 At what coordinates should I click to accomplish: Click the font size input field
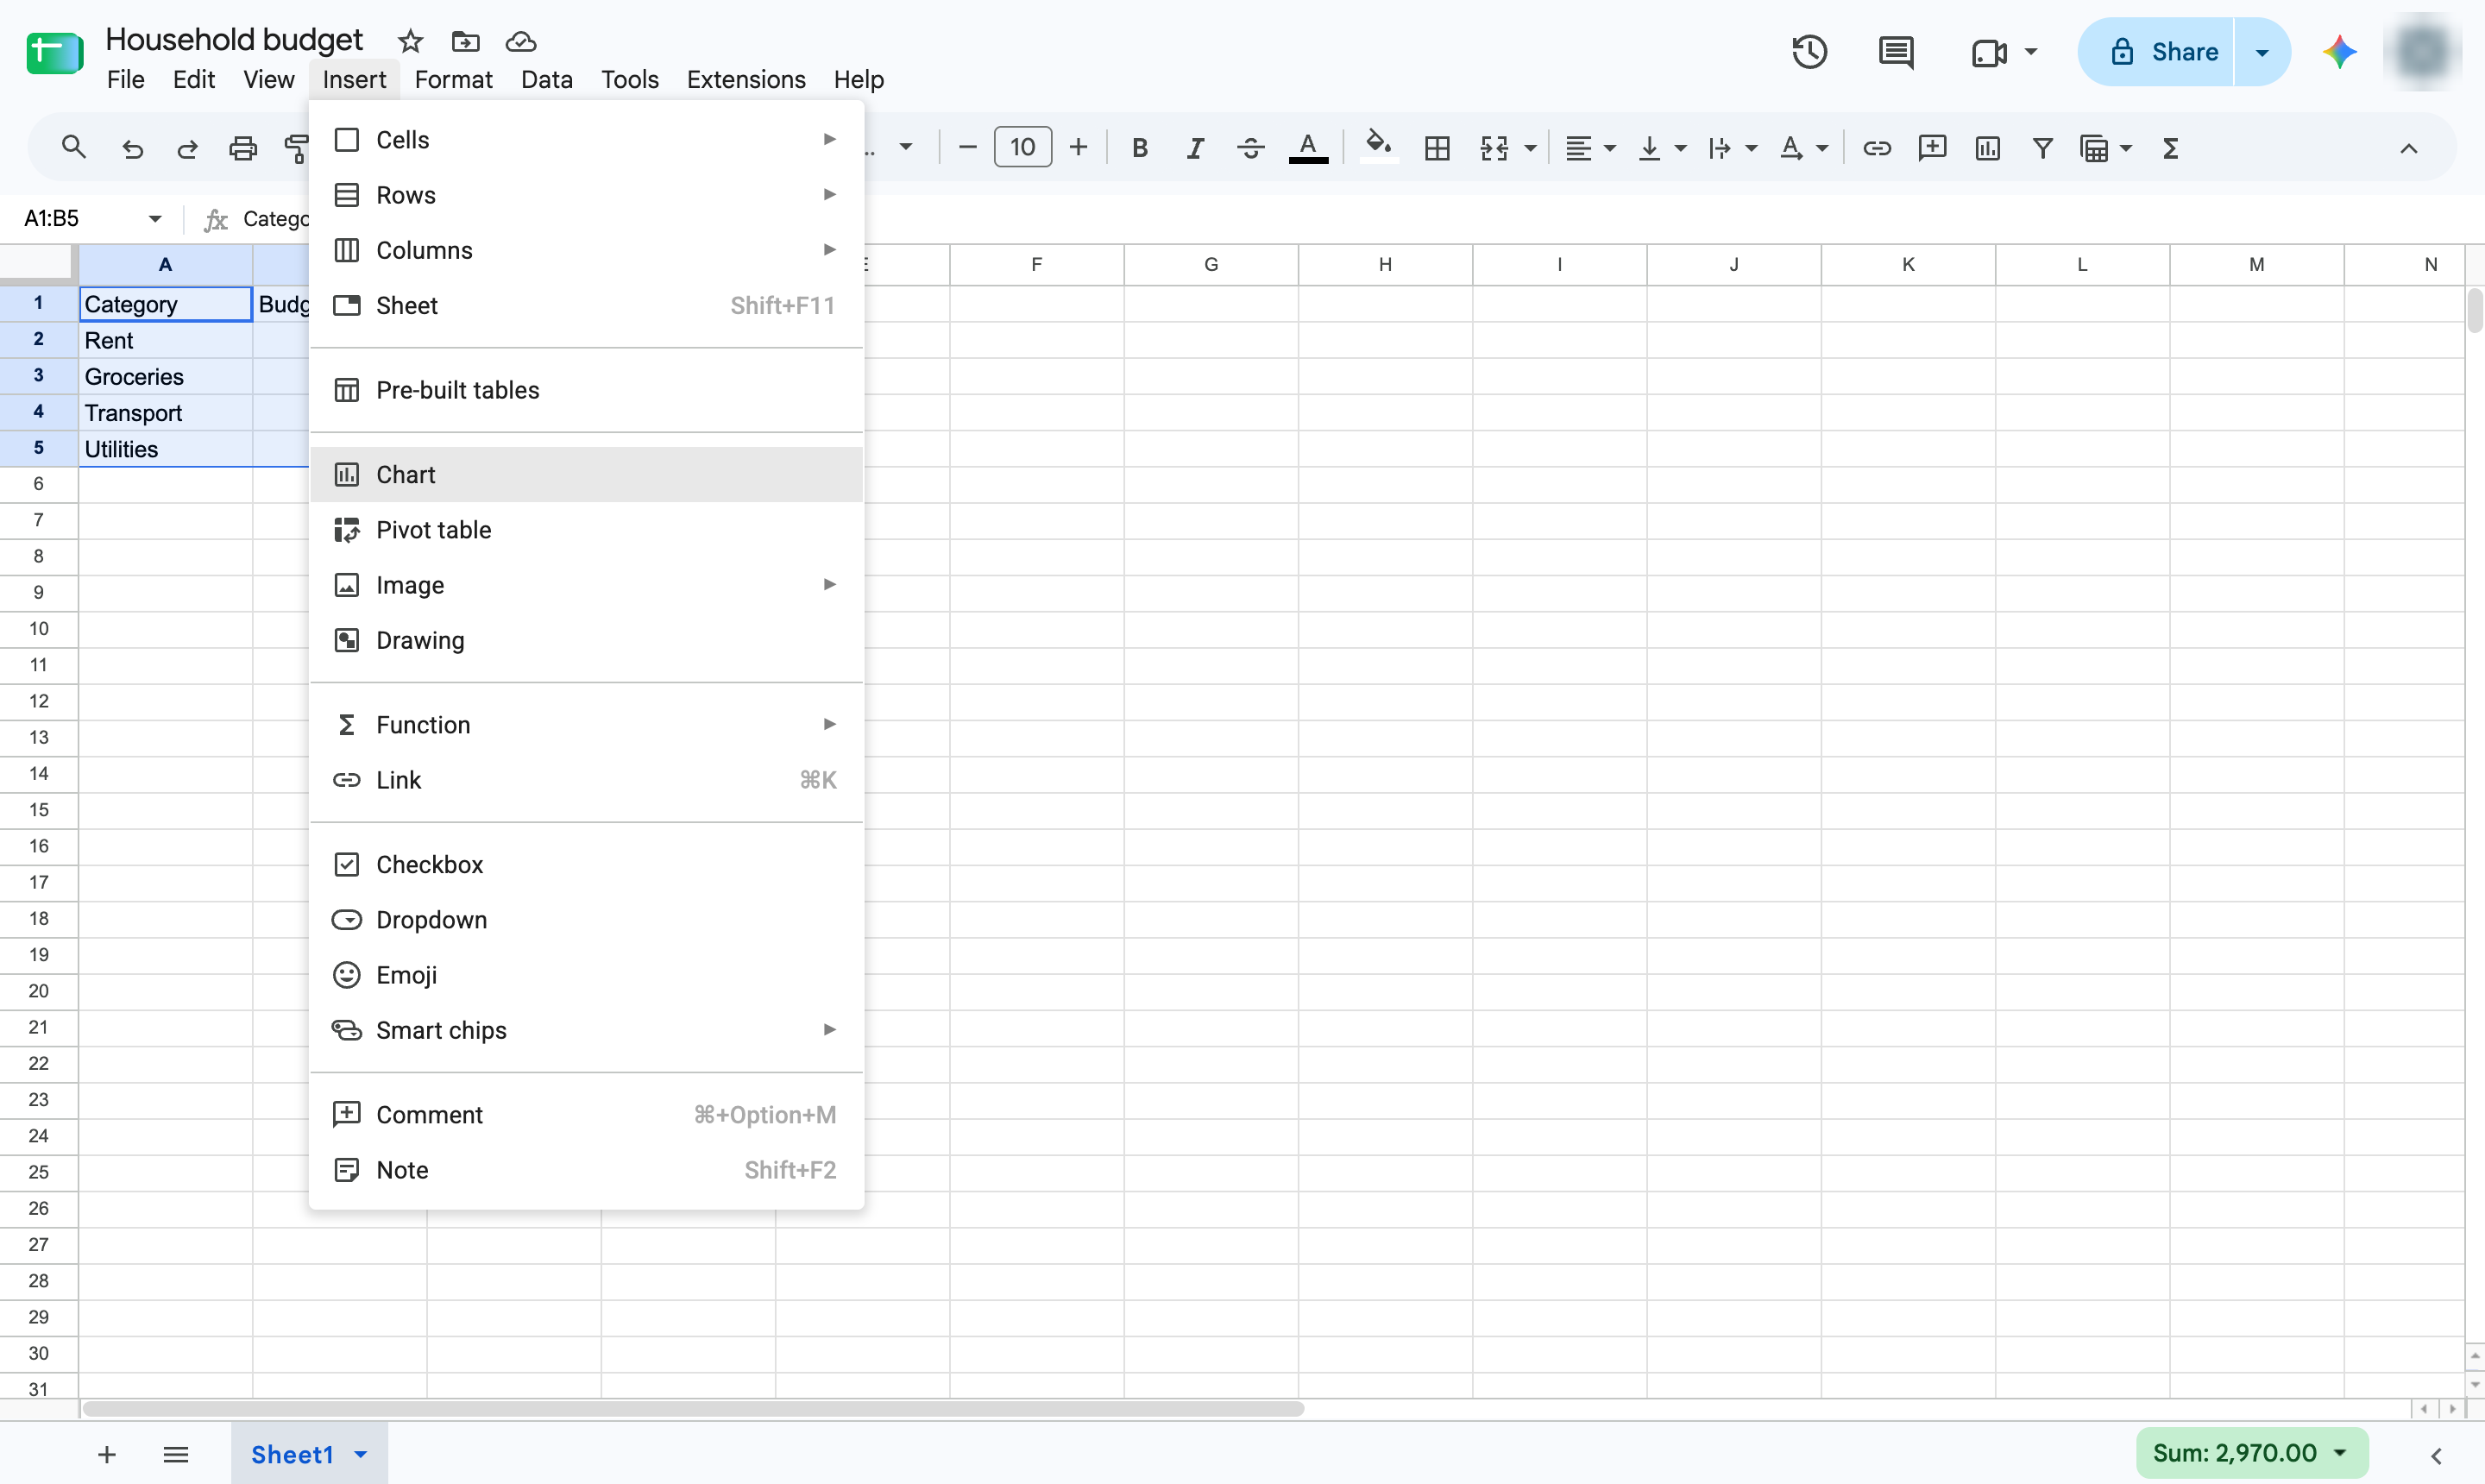[1023, 148]
